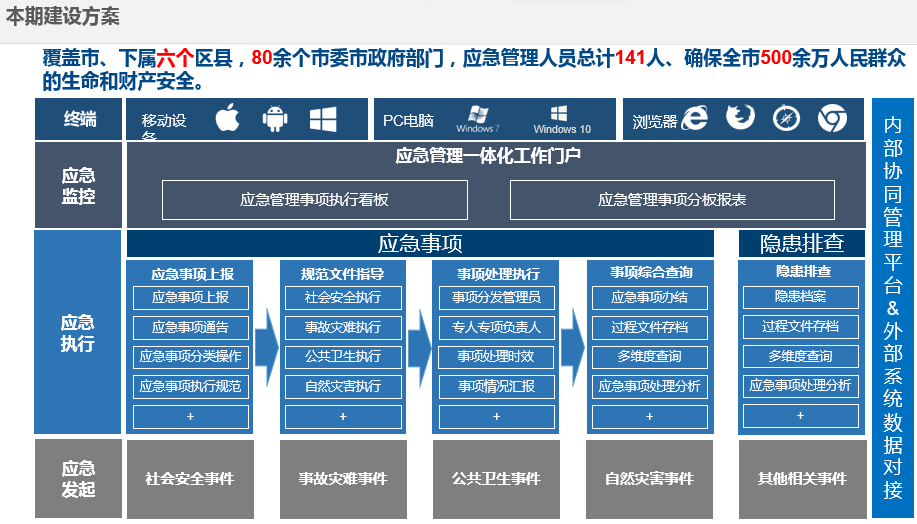This screenshot has width=917, height=524.
Task: Select the 公共卫生事件 block
Action: click(x=497, y=479)
